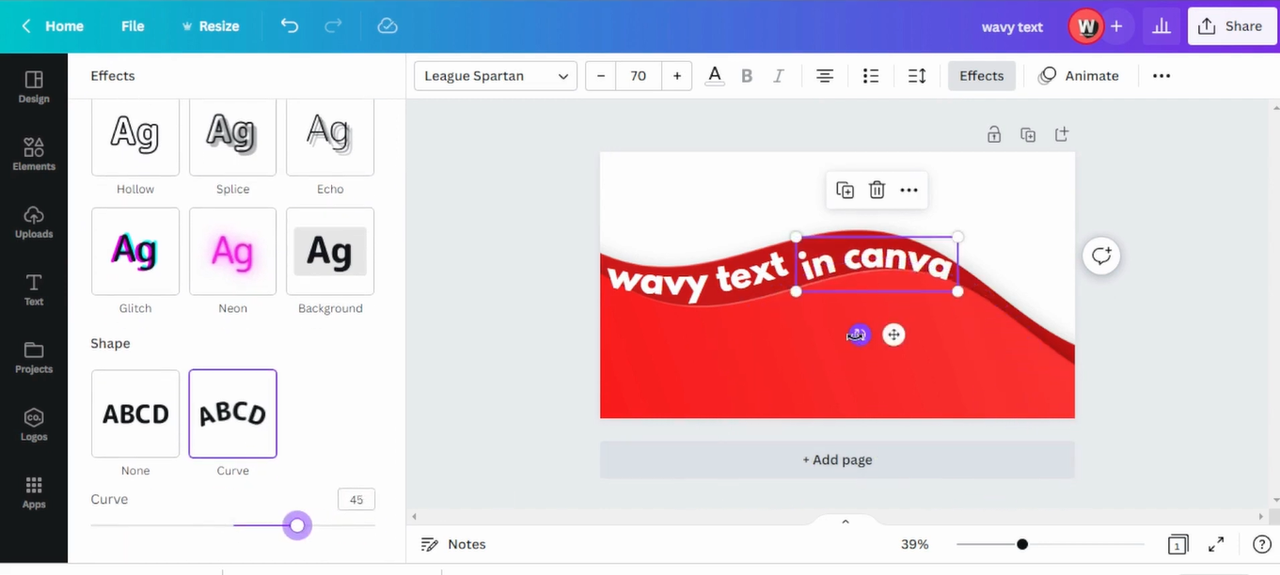Redo the last undone action
Image resolution: width=1280 pixels, height=575 pixels.
point(334,26)
